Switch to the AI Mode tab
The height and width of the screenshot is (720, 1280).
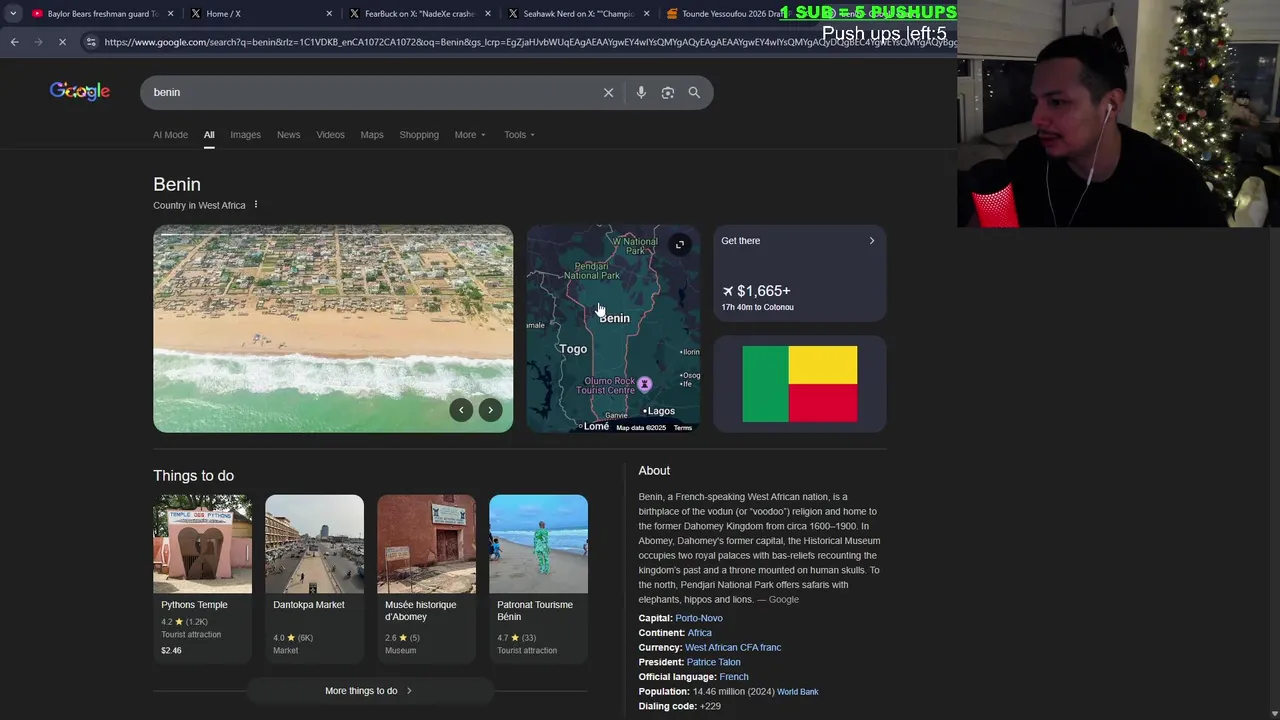tap(170, 135)
